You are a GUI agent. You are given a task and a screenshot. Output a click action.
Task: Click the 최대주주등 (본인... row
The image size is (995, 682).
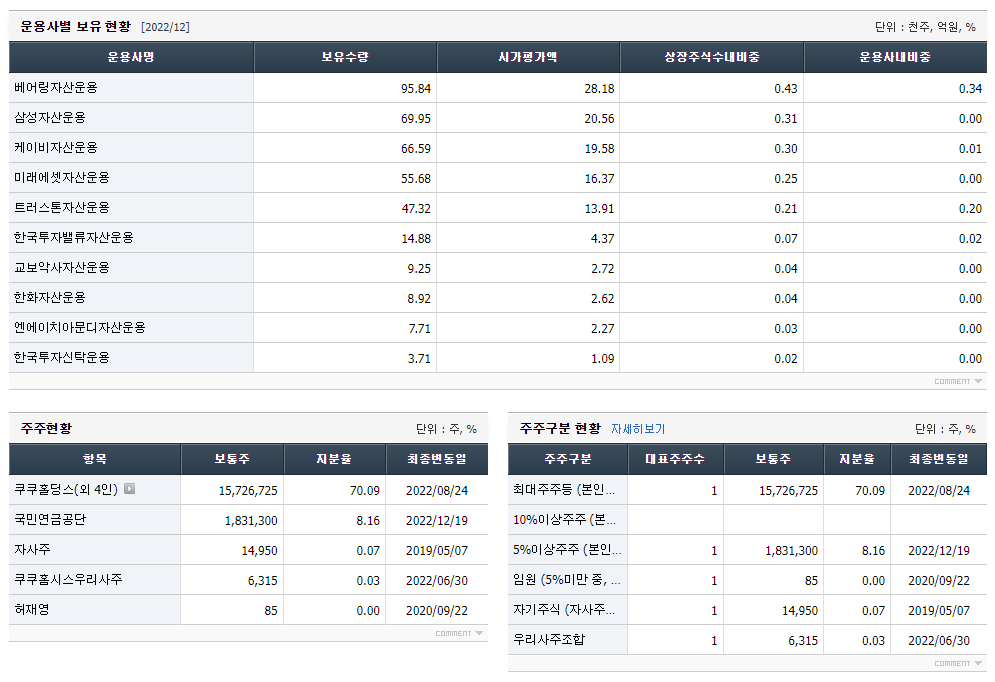[747, 490]
